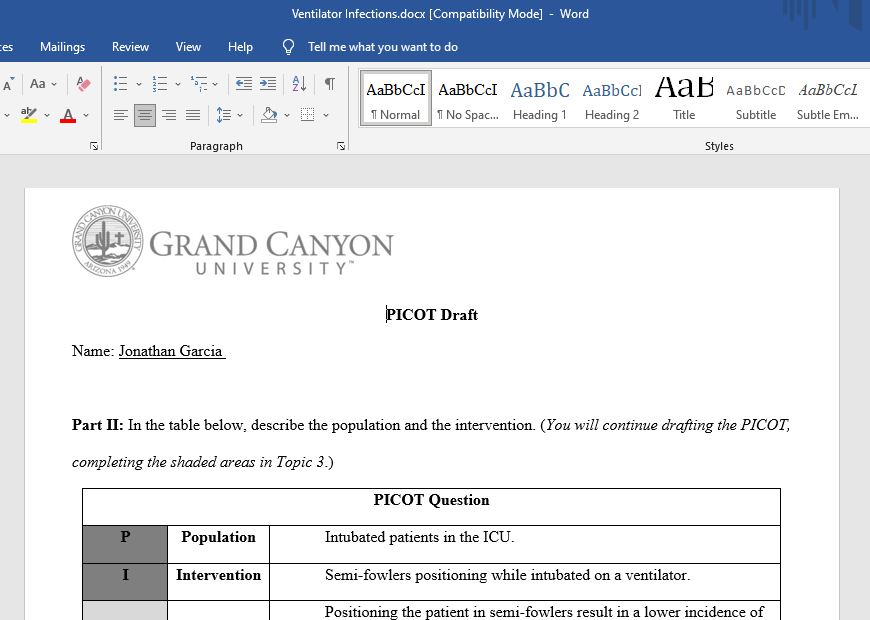Click the lightbulb Tell Me icon

coord(289,47)
